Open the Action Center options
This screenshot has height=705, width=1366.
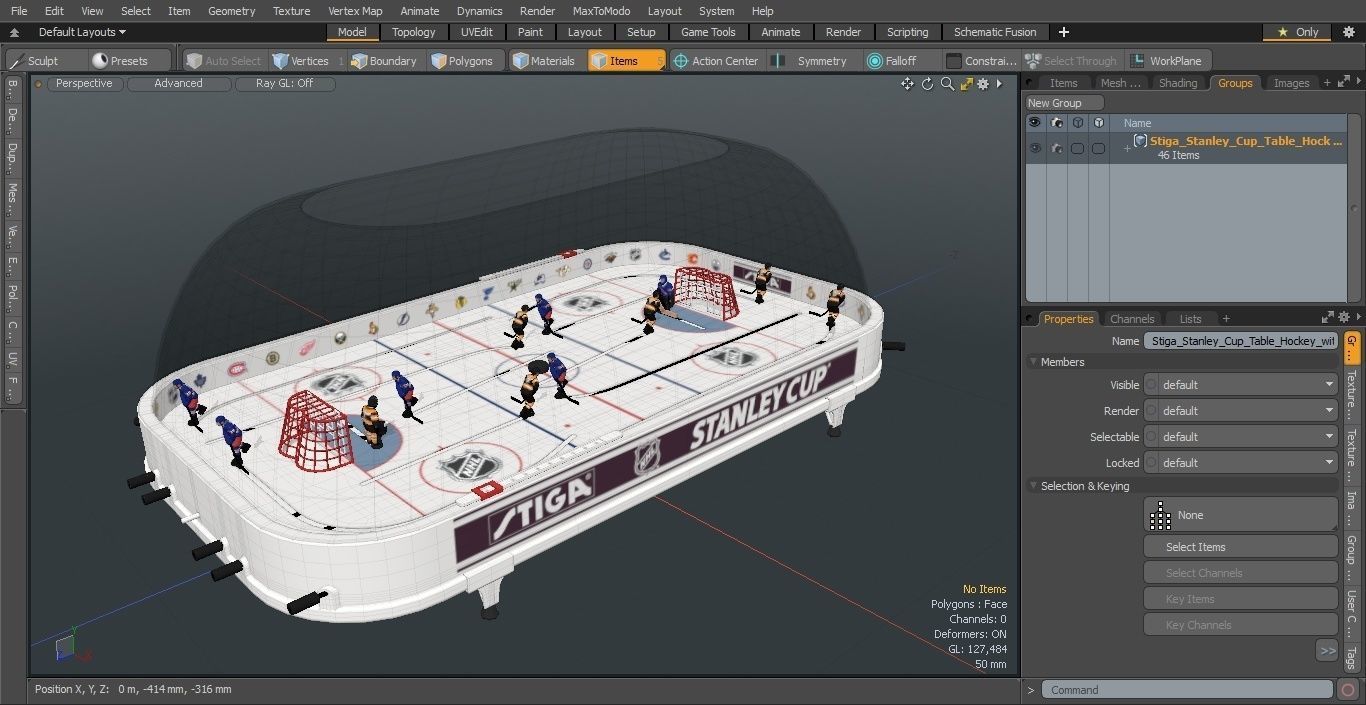[x=716, y=61]
